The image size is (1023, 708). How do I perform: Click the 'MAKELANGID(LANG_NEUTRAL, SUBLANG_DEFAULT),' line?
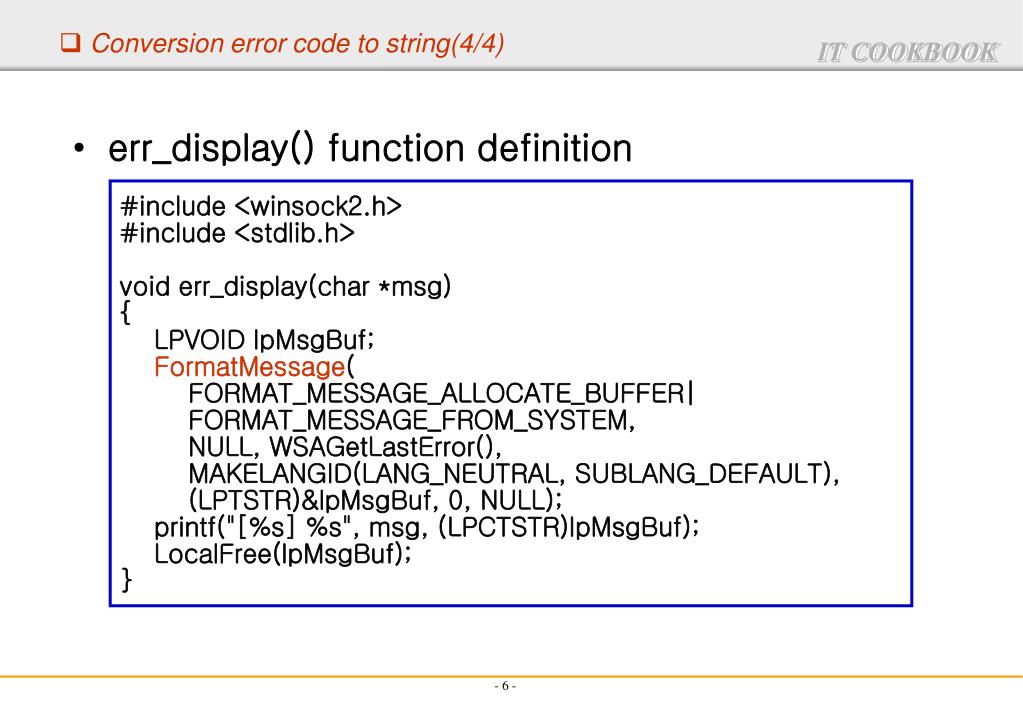click(x=514, y=474)
